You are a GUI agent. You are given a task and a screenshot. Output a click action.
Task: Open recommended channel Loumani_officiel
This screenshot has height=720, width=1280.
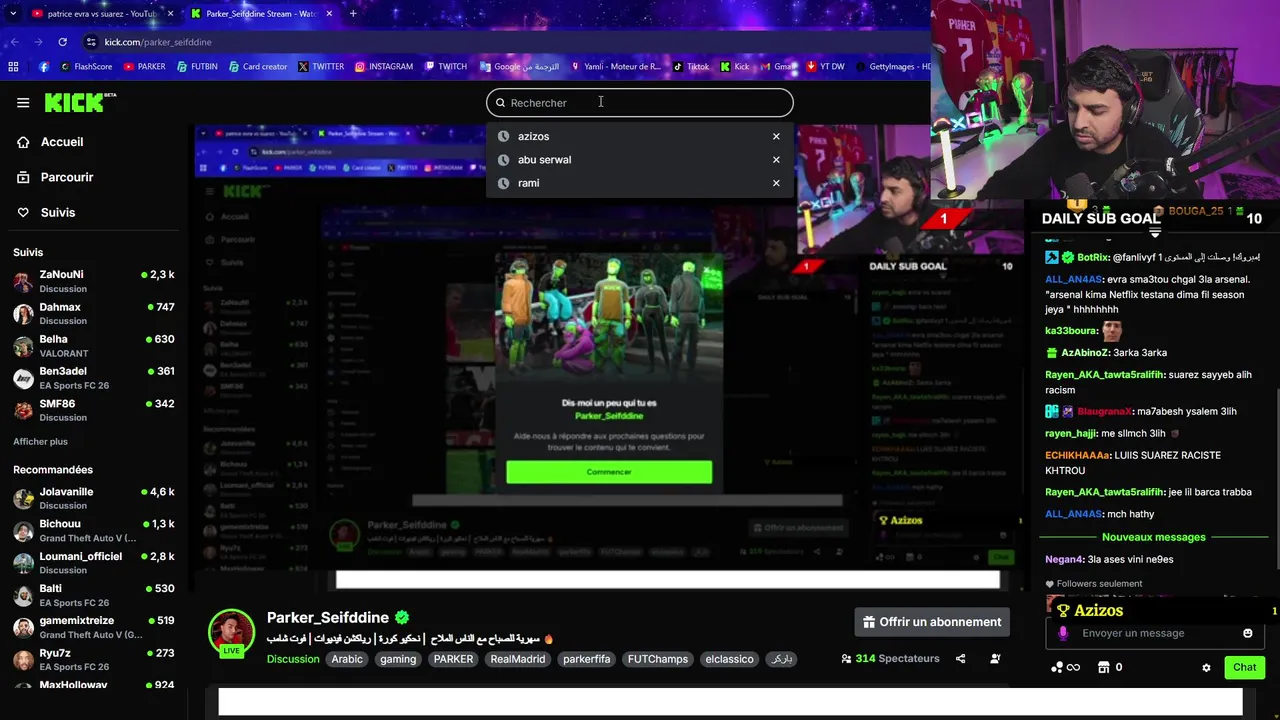click(95, 563)
